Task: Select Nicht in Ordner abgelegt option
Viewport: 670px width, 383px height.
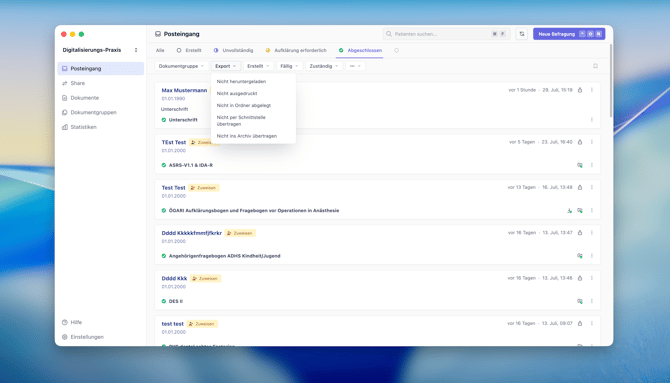Action: 253,105
